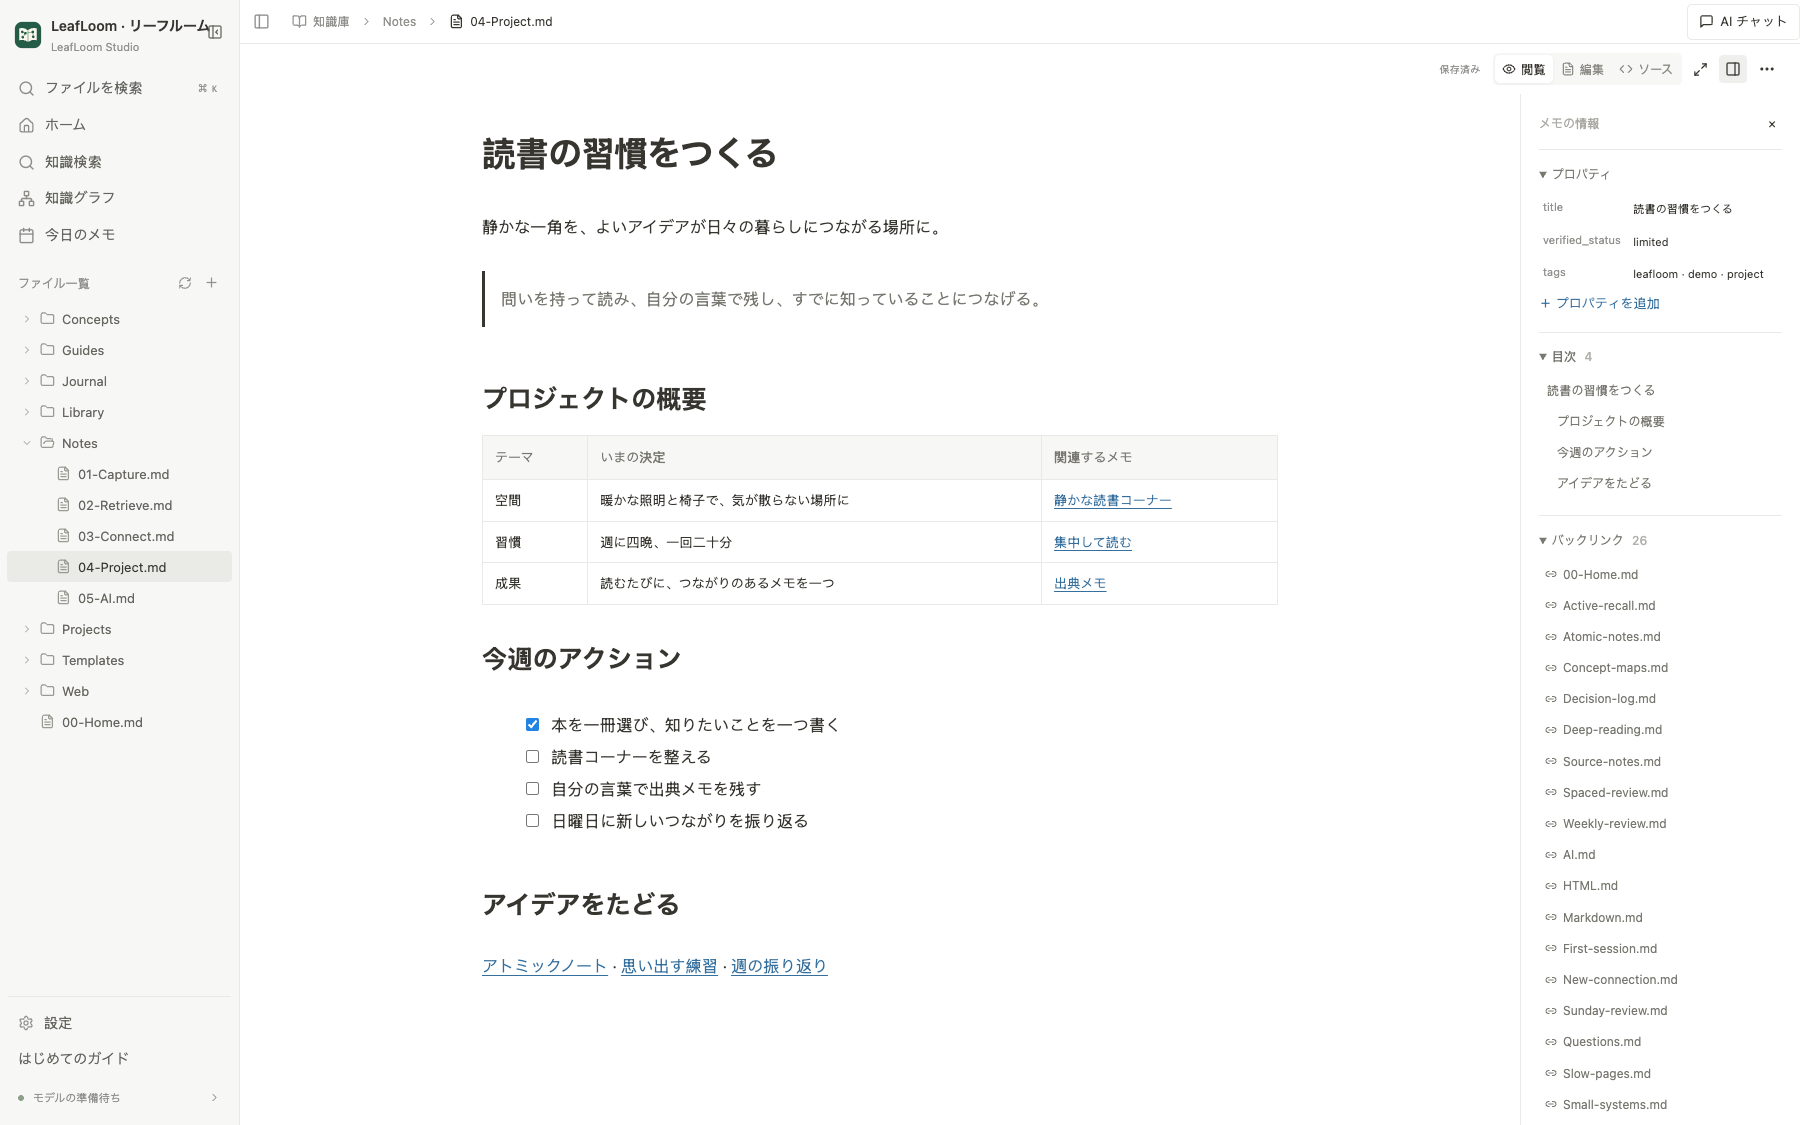Viewport: 1800px width, 1125px height.
Task: Switch to 閲覧 view mode
Action: [x=1524, y=69]
